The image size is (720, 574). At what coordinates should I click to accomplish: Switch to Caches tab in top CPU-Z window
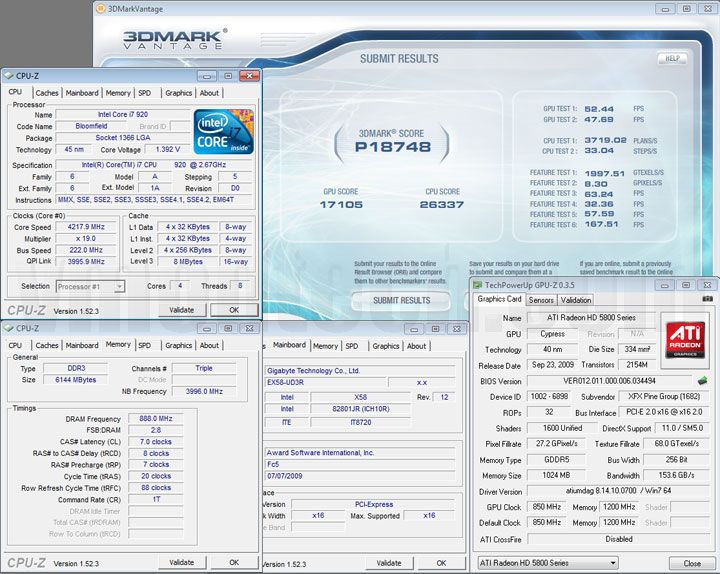pyautogui.click(x=47, y=93)
